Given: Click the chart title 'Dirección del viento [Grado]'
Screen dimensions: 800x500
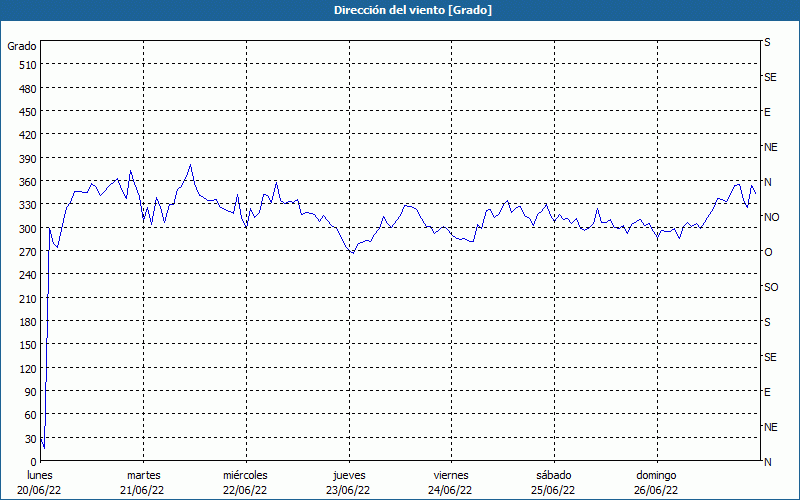Looking at the screenshot, I should (x=413, y=10).
